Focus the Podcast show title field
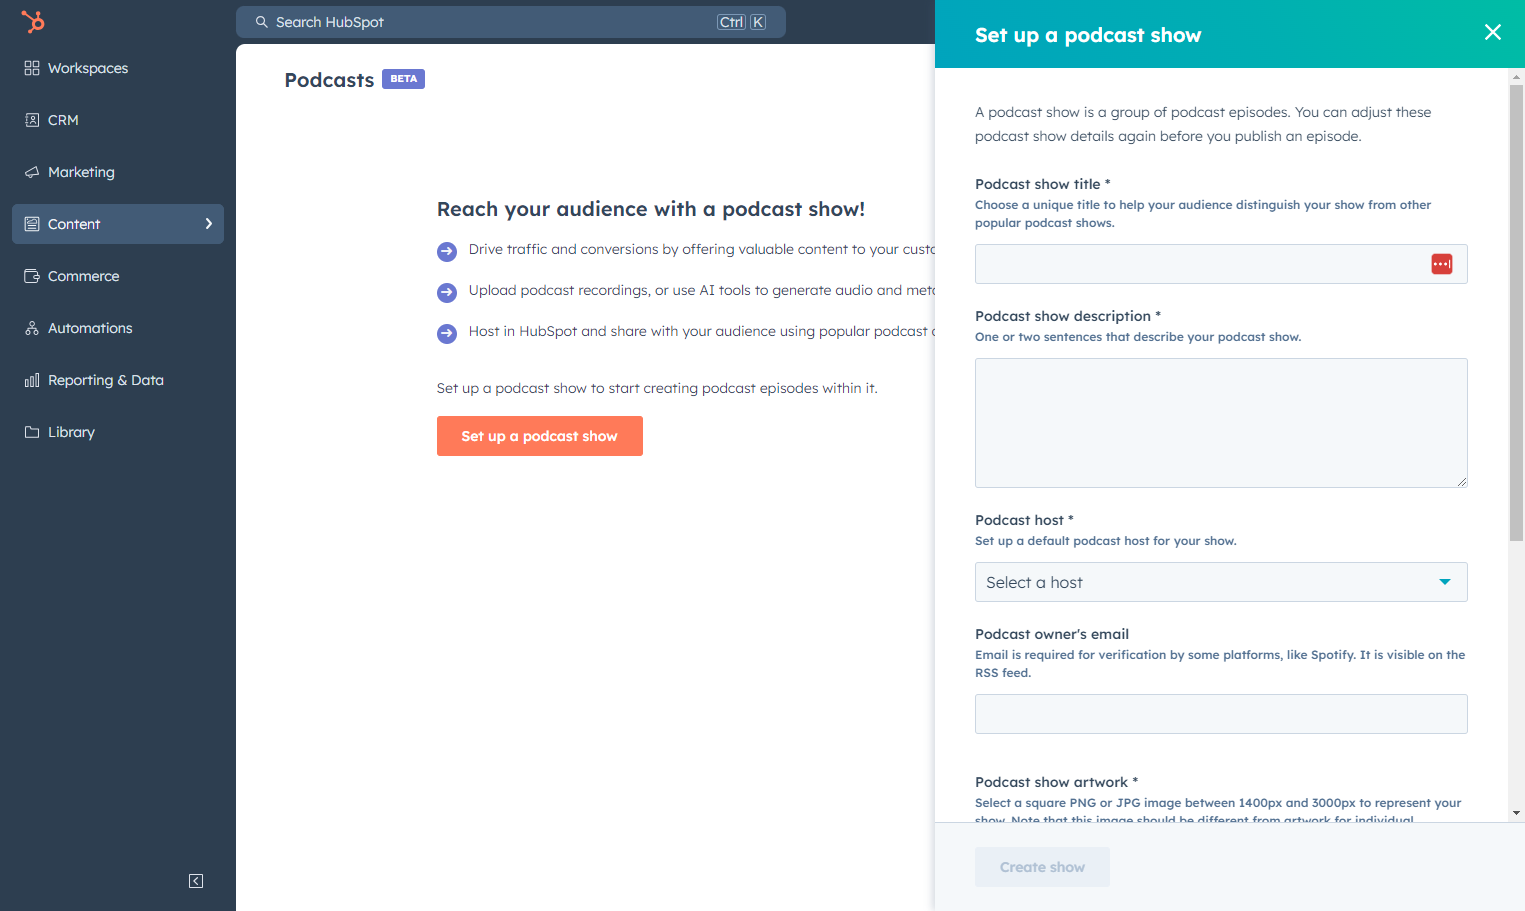This screenshot has height=911, width=1525. pyautogui.click(x=1221, y=264)
